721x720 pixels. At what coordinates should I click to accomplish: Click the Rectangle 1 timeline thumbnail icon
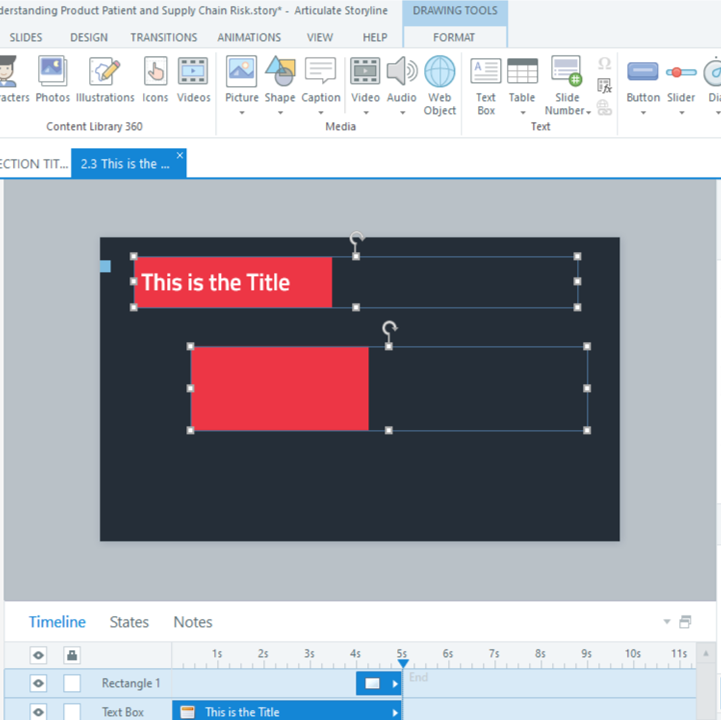[372, 684]
